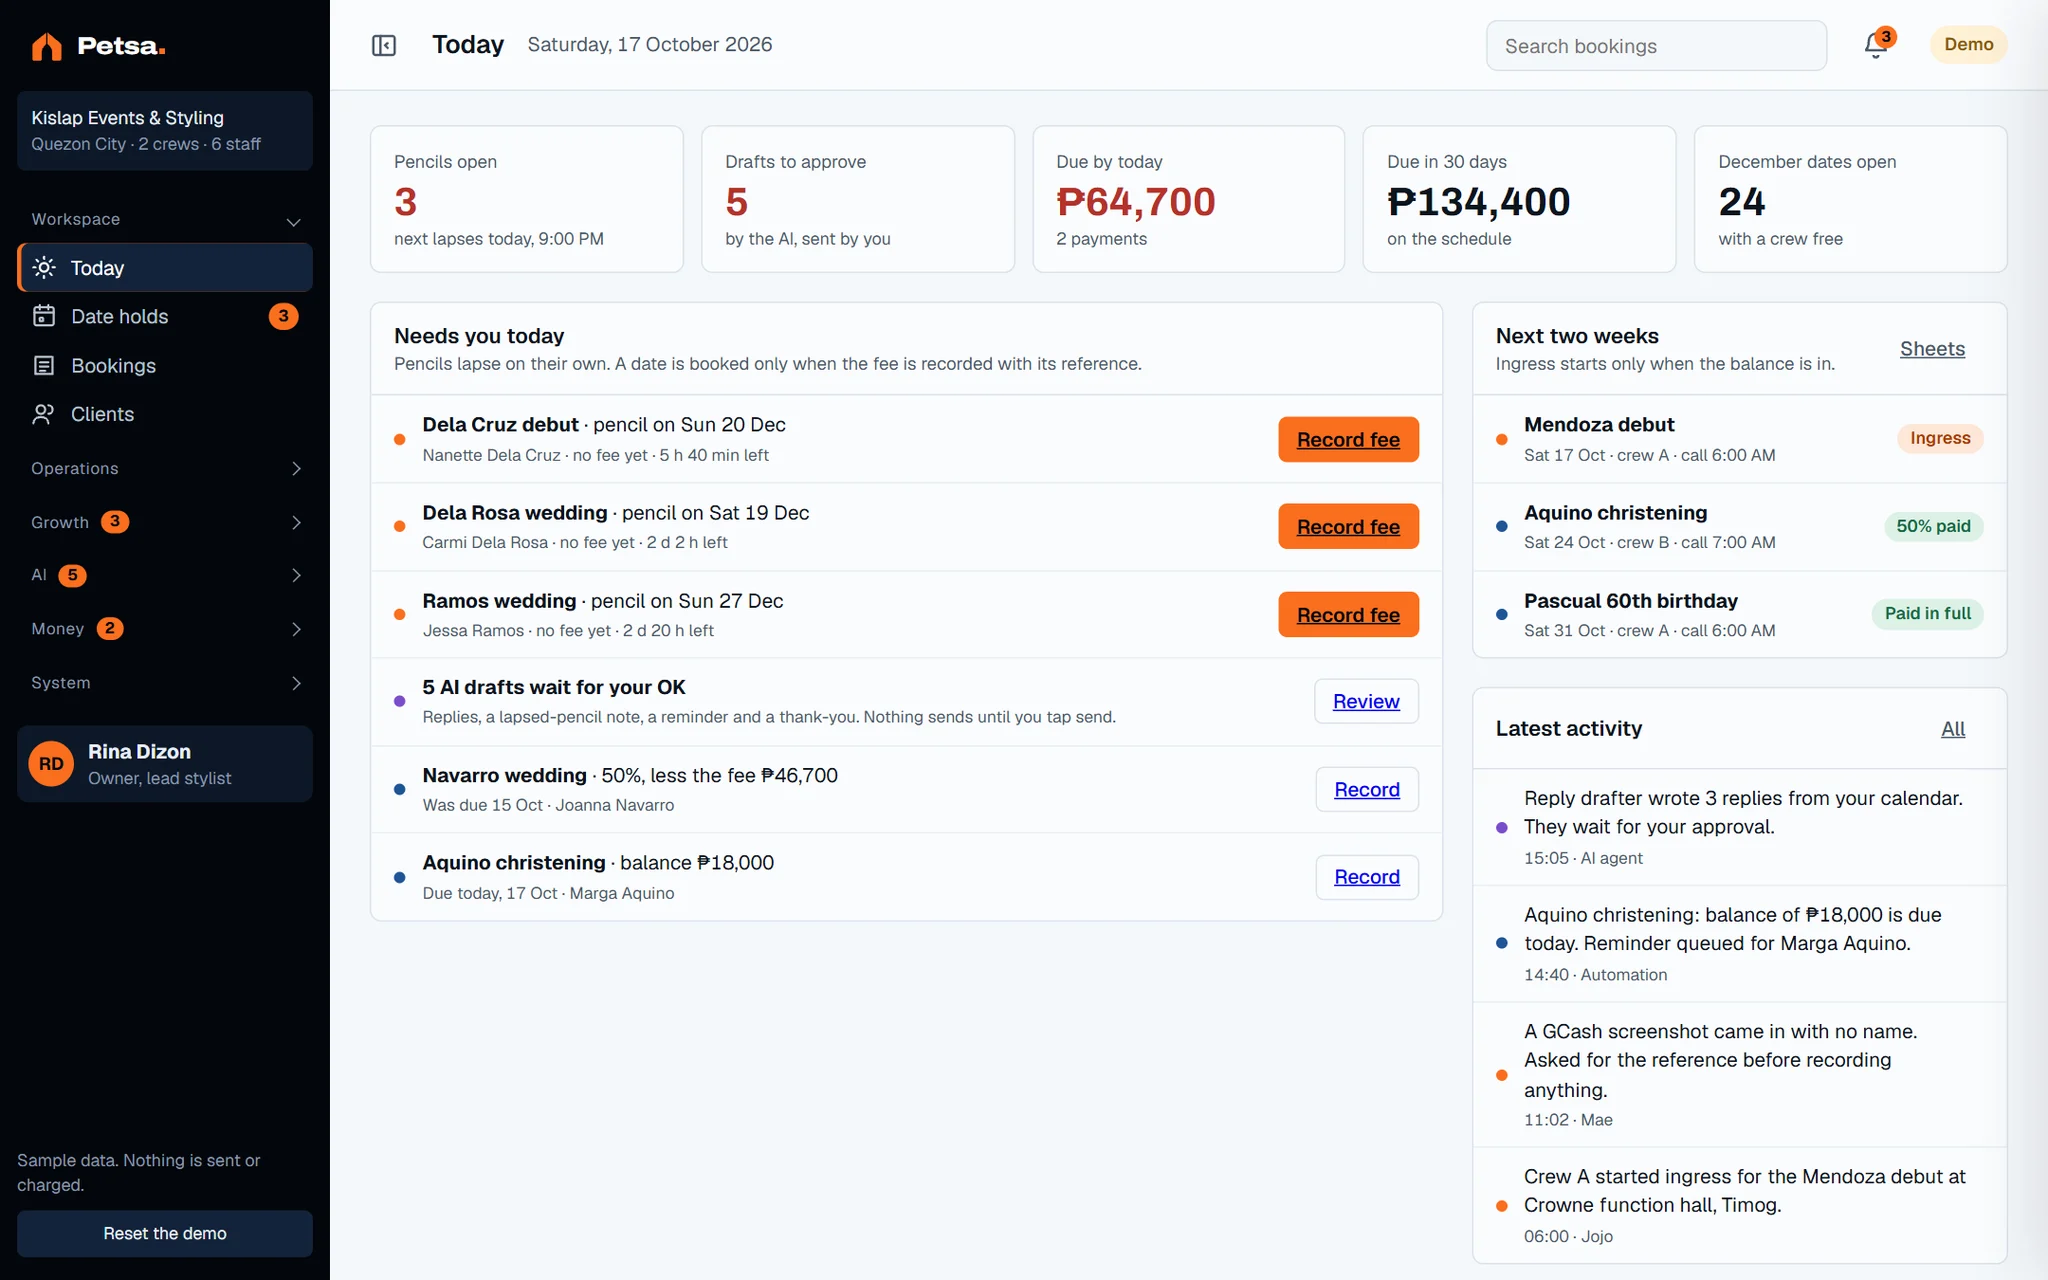Click the orange 3 badge on Date holds

click(x=284, y=316)
